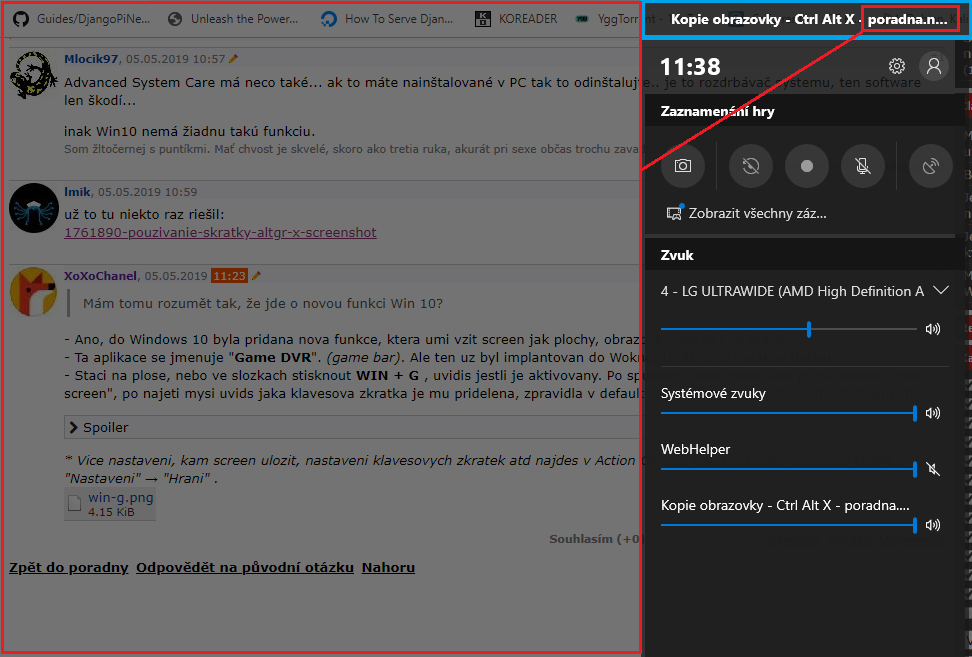Click the file icon next to win-g.png
972x657 pixels.
[74, 503]
